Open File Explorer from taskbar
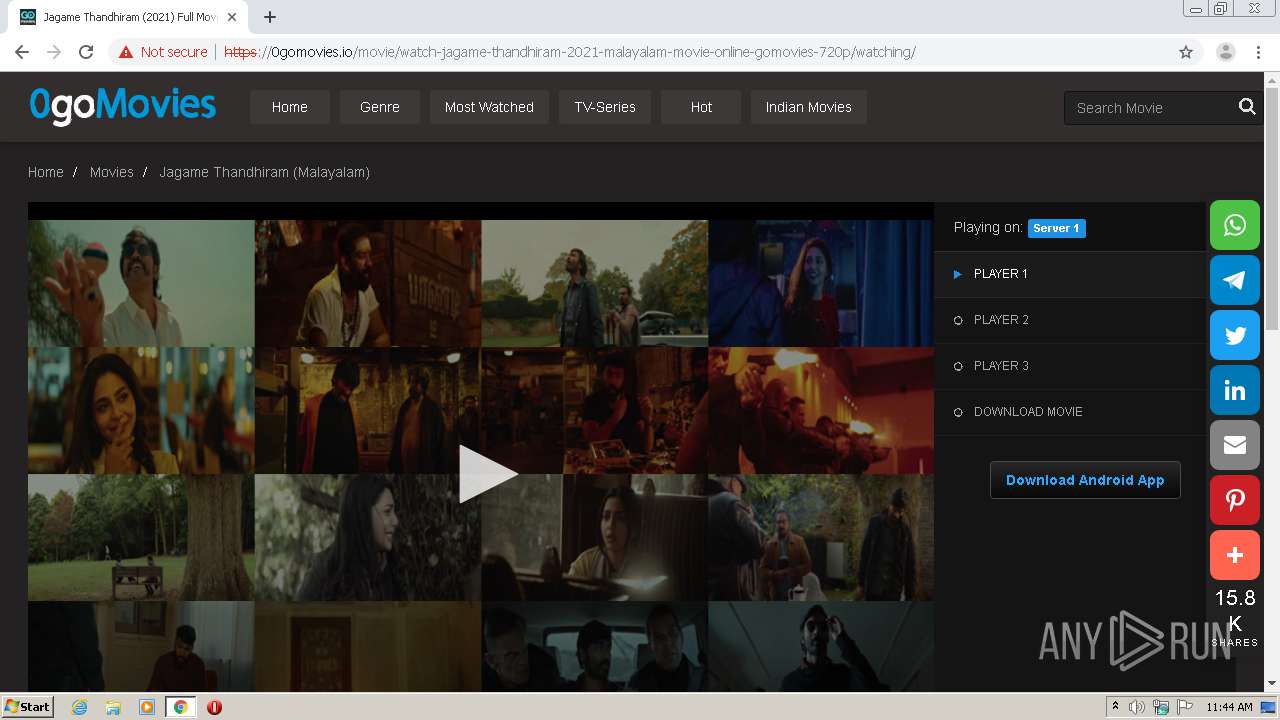 point(113,707)
